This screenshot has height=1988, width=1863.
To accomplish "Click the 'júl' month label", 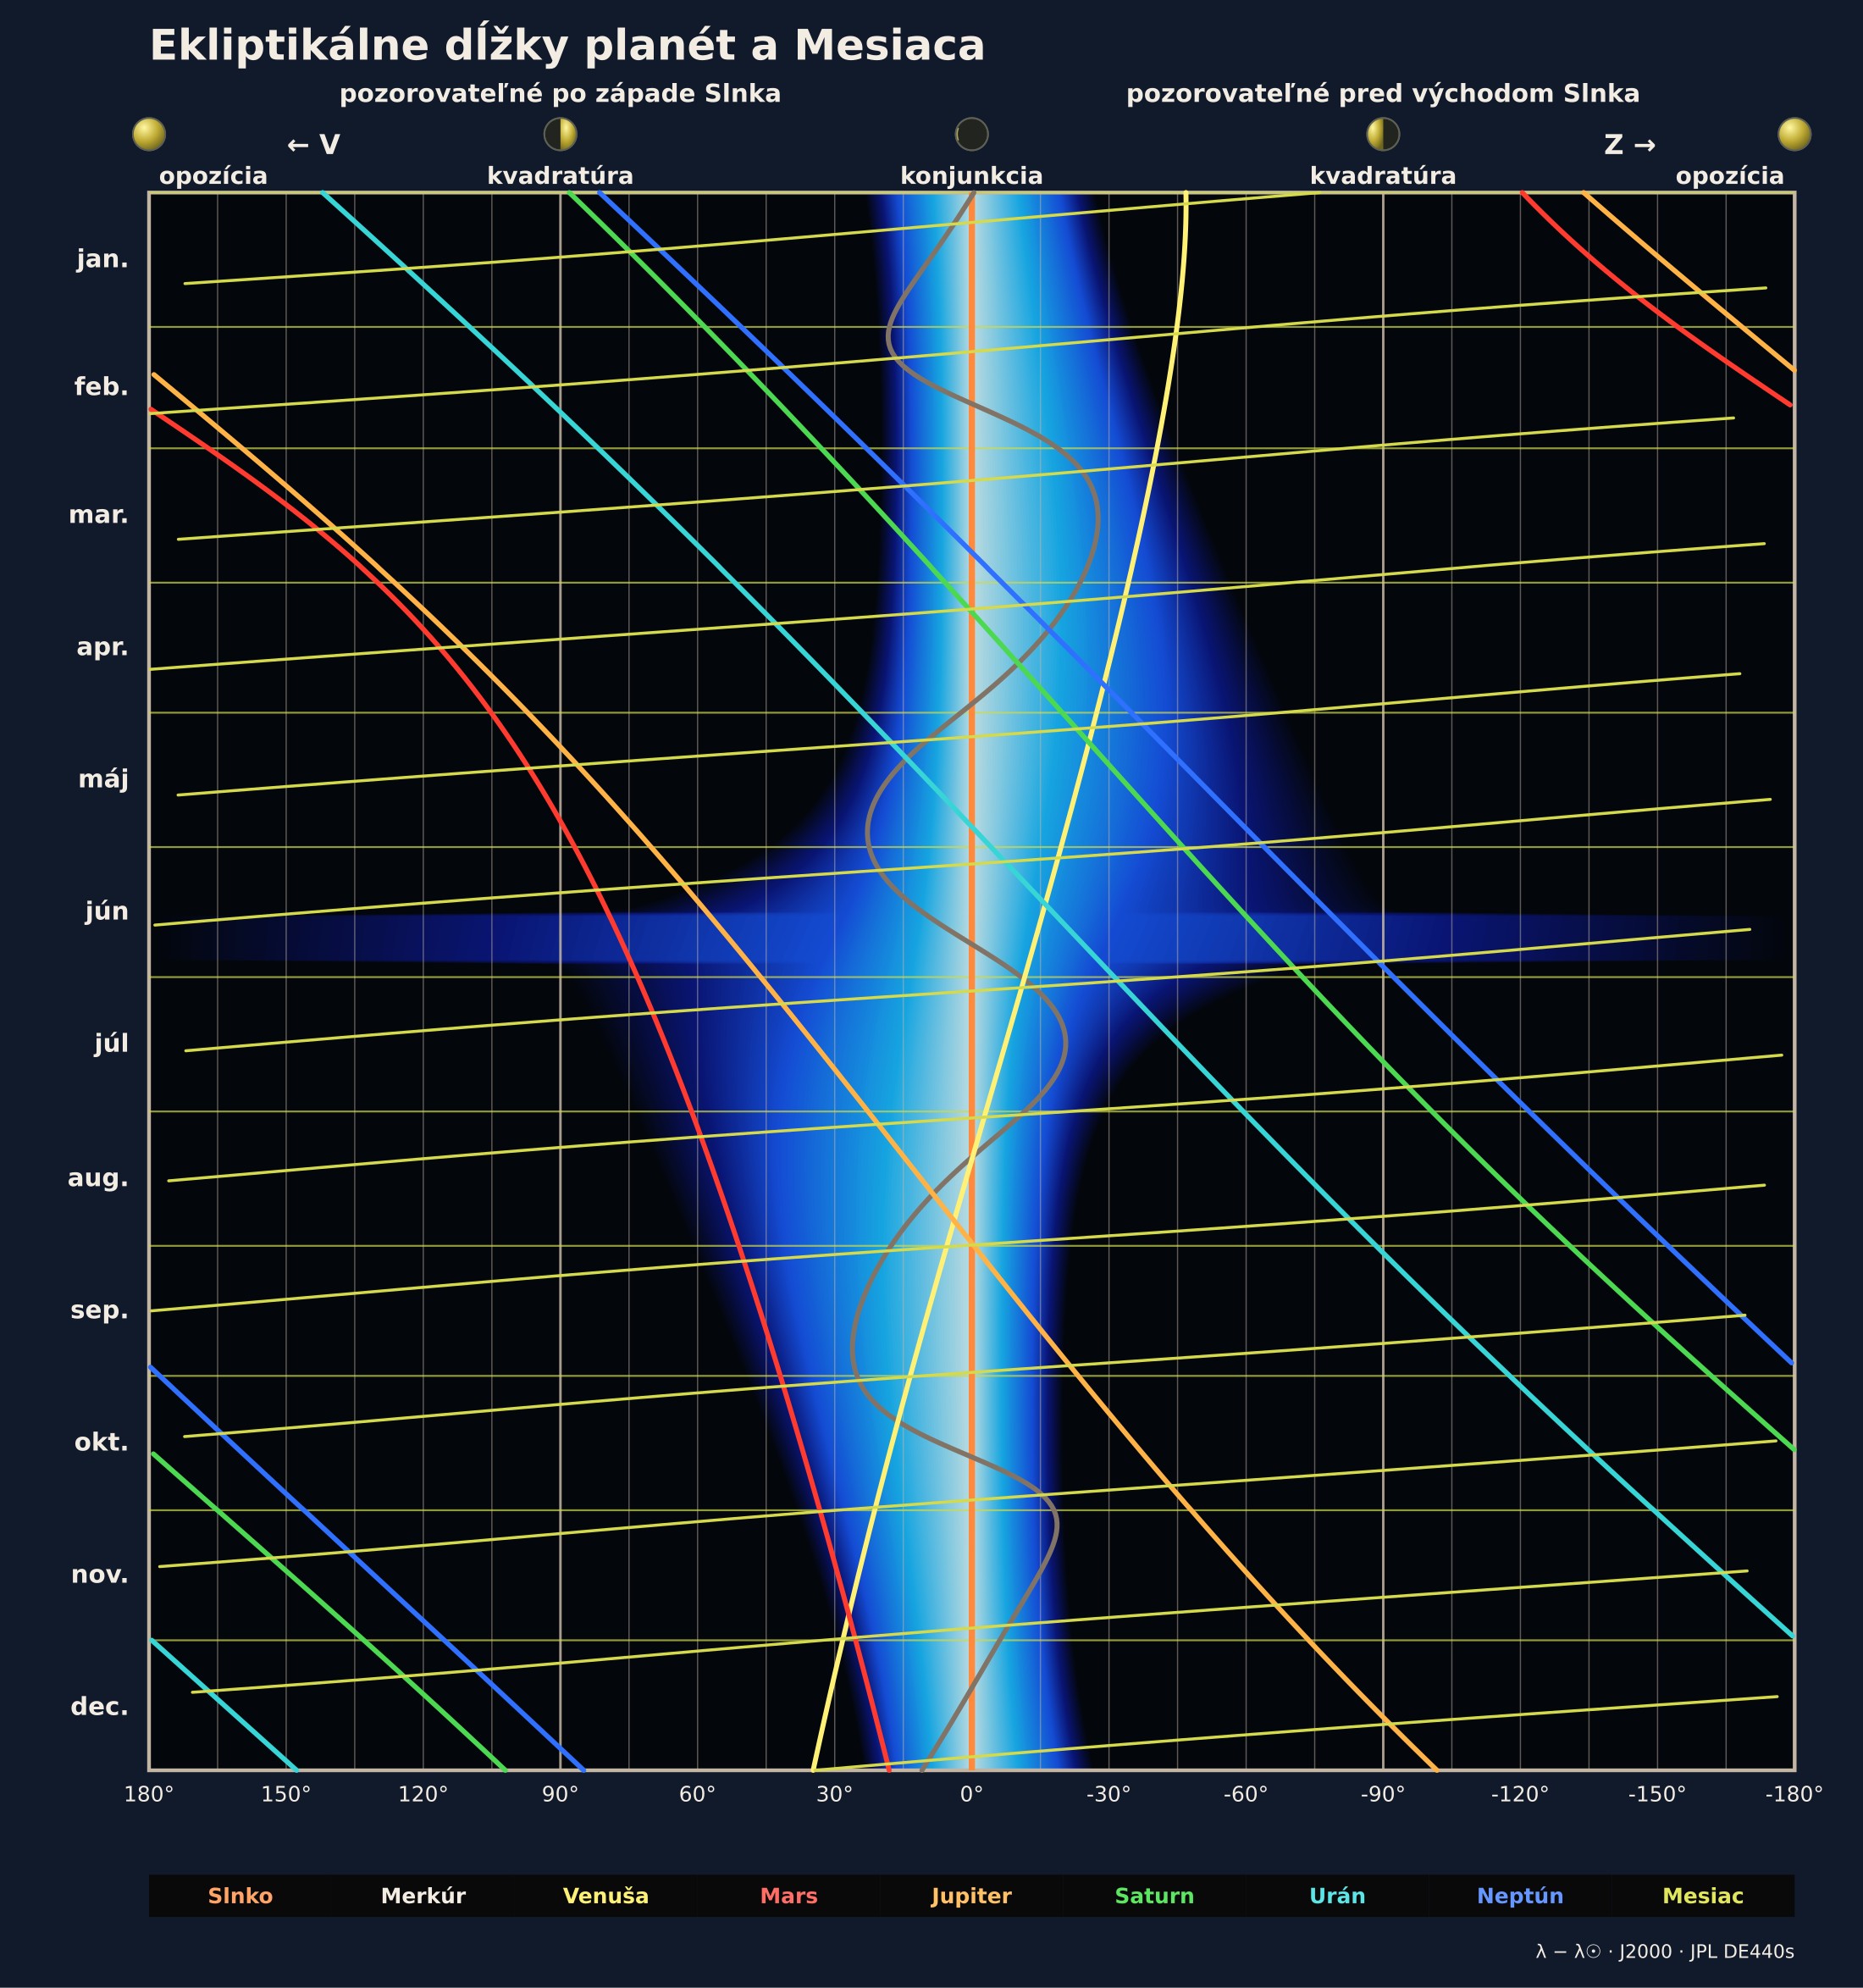I will coord(112,1043).
